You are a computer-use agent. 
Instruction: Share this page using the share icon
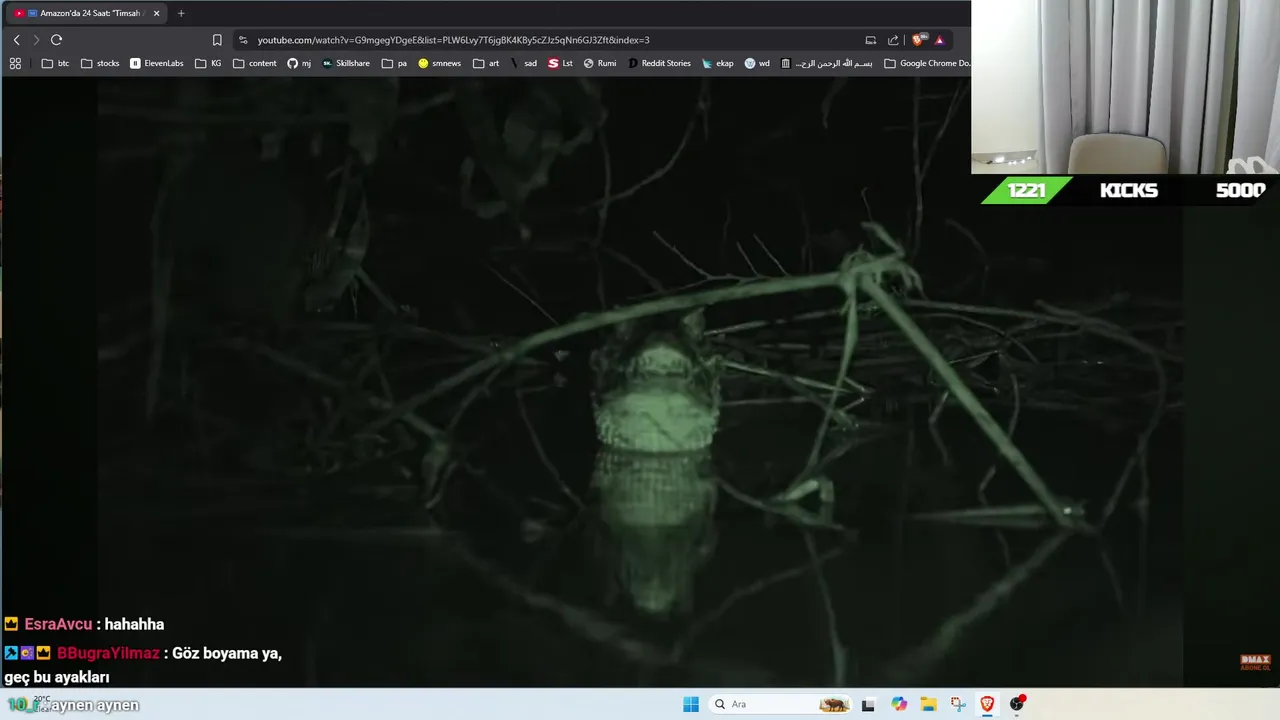click(x=893, y=40)
